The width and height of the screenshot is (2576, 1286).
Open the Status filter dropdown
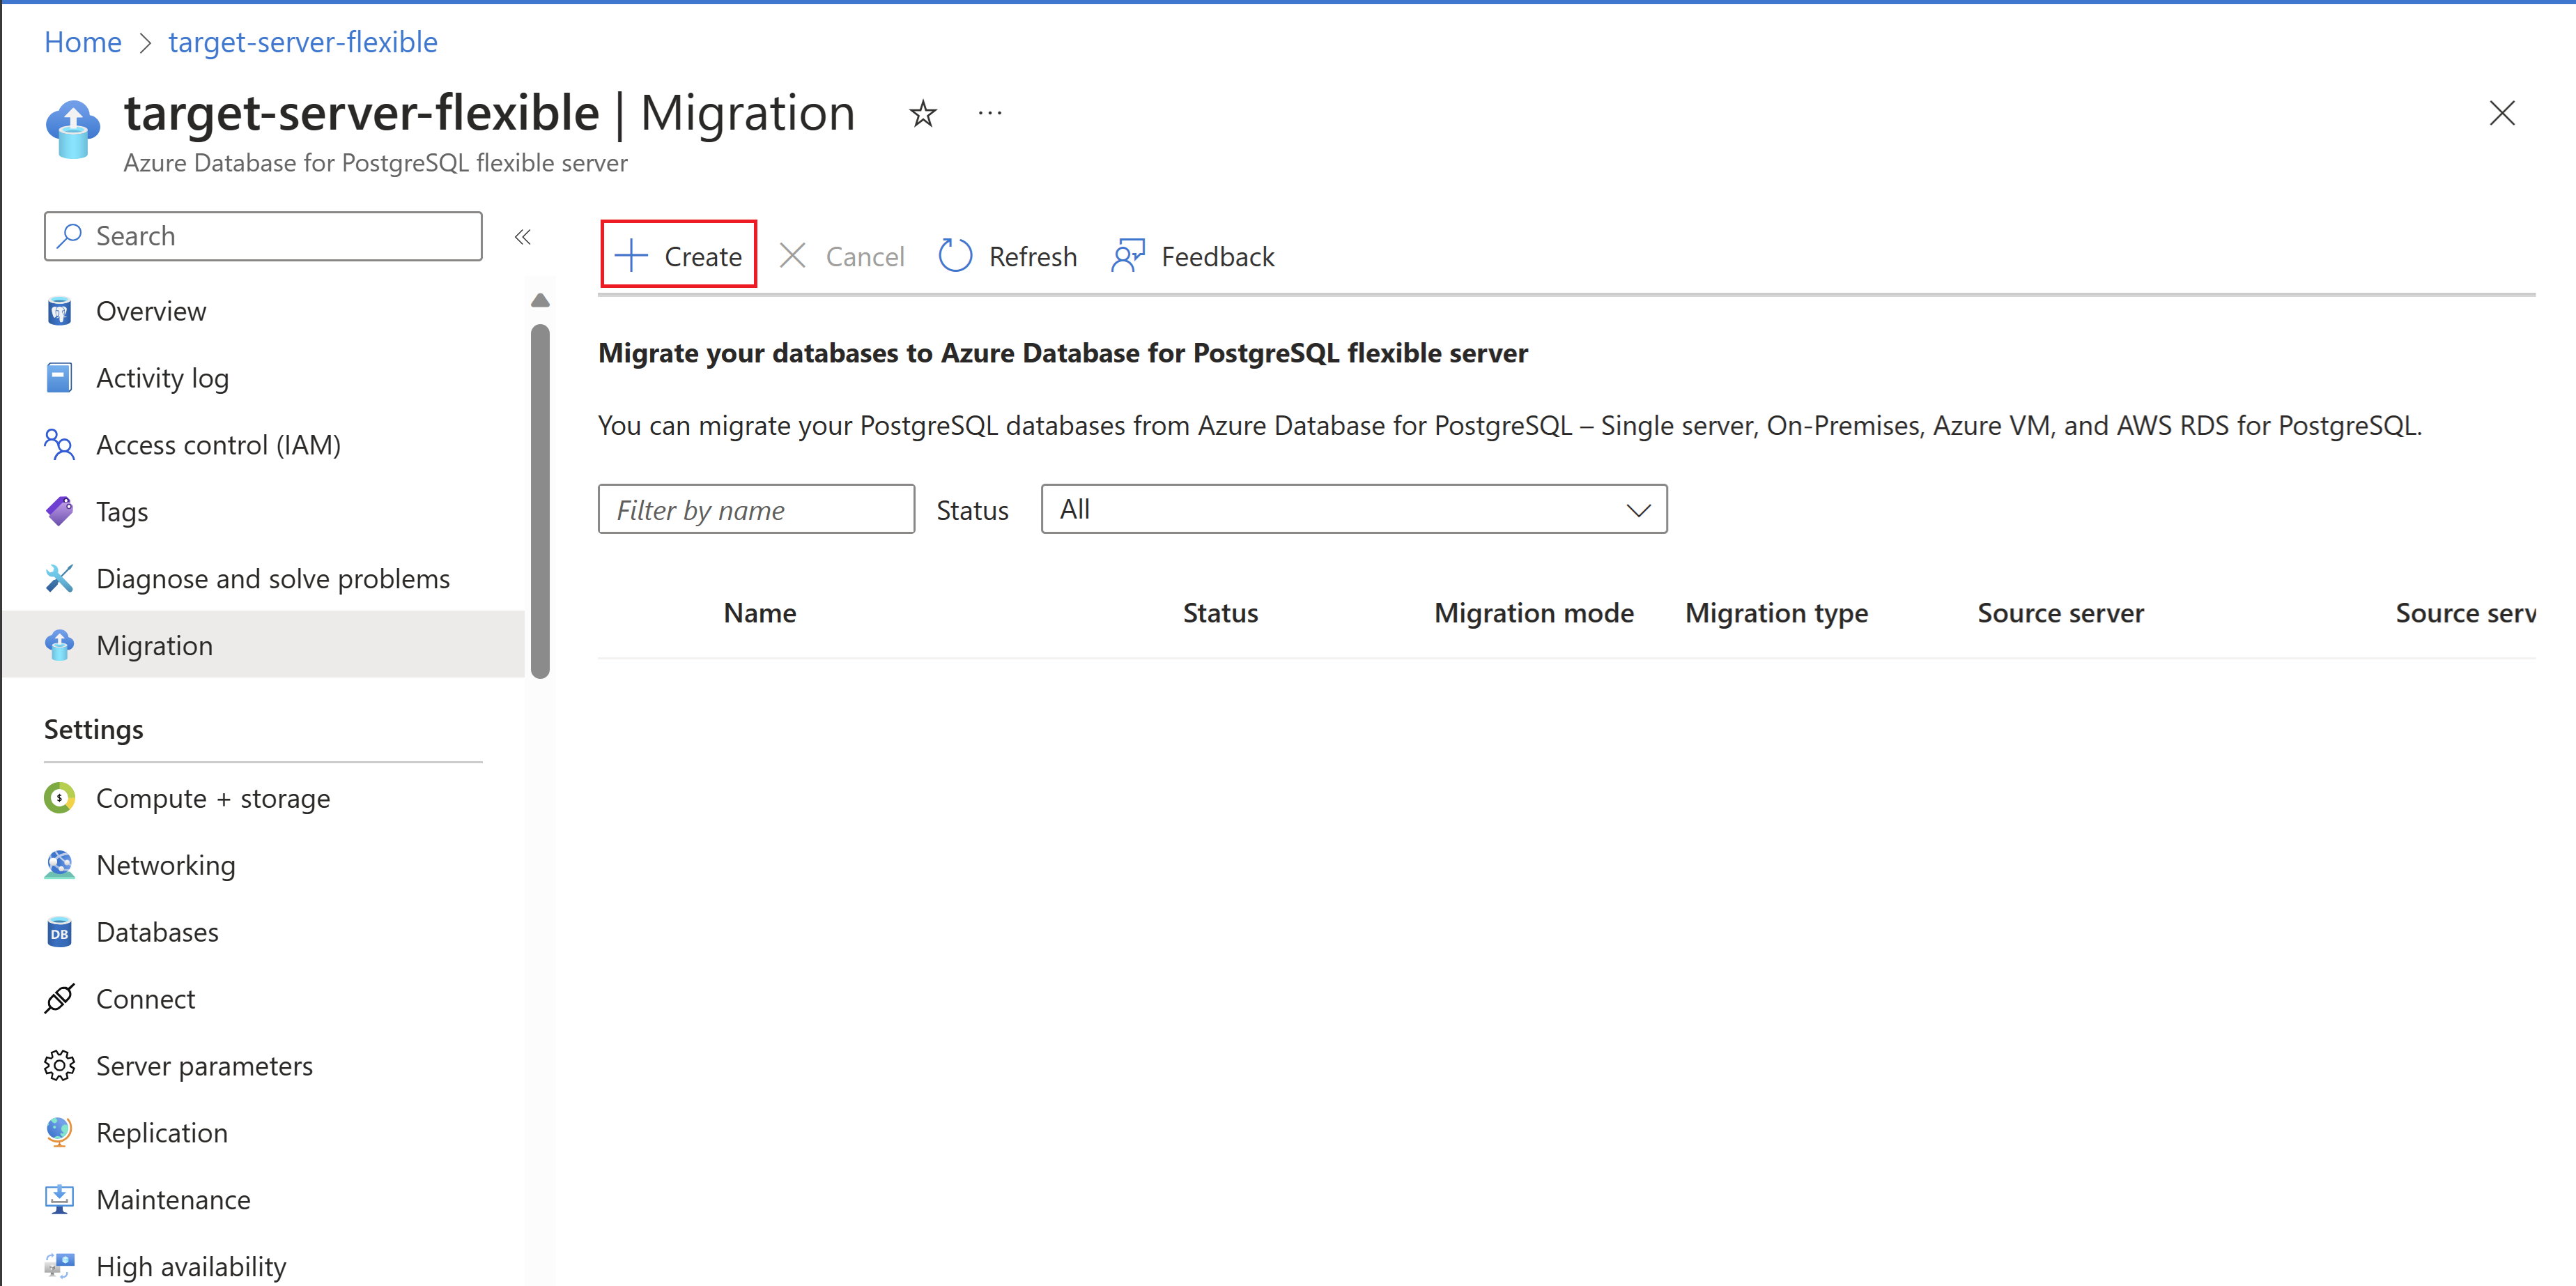click(1353, 509)
